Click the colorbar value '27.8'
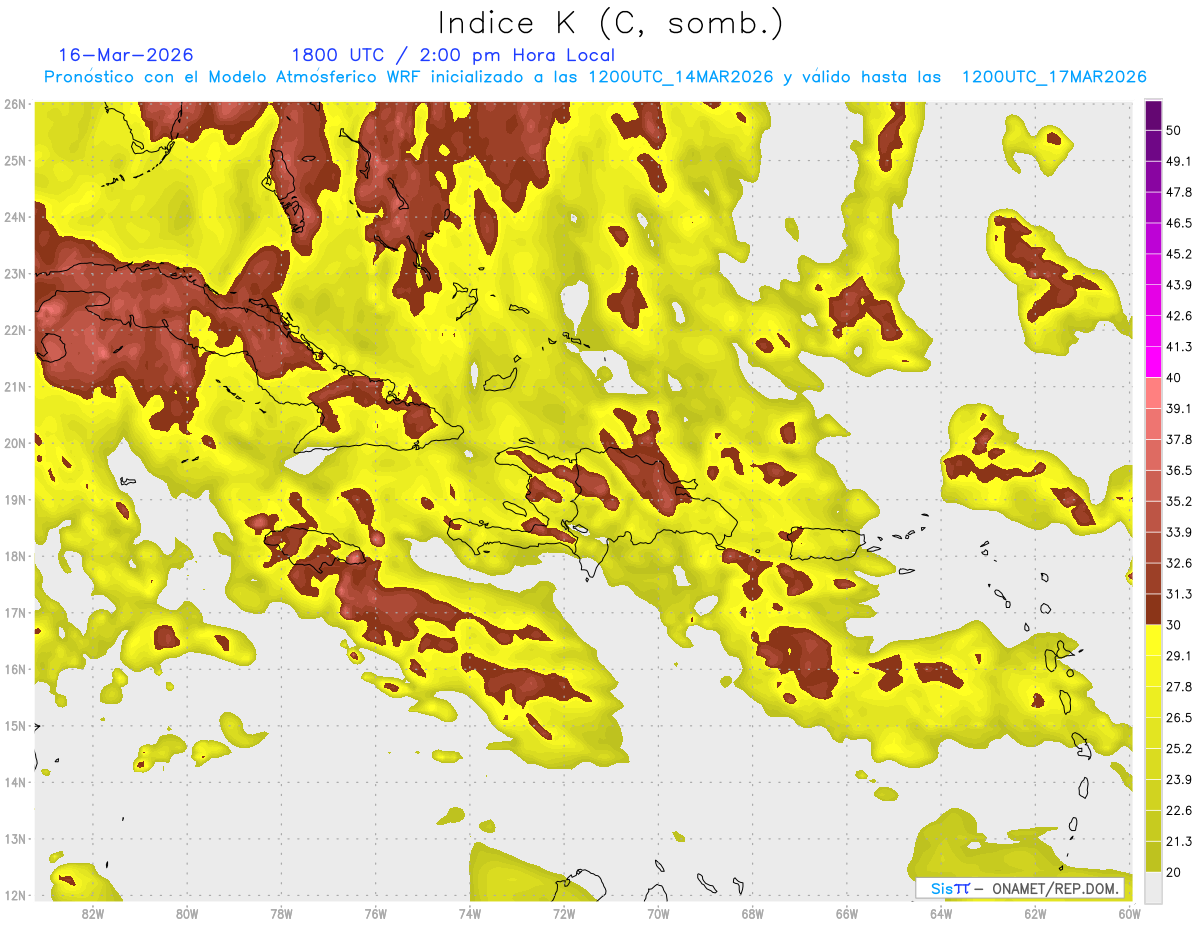The height and width of the screenshot is (927, 1200). tap(1179, 687)
